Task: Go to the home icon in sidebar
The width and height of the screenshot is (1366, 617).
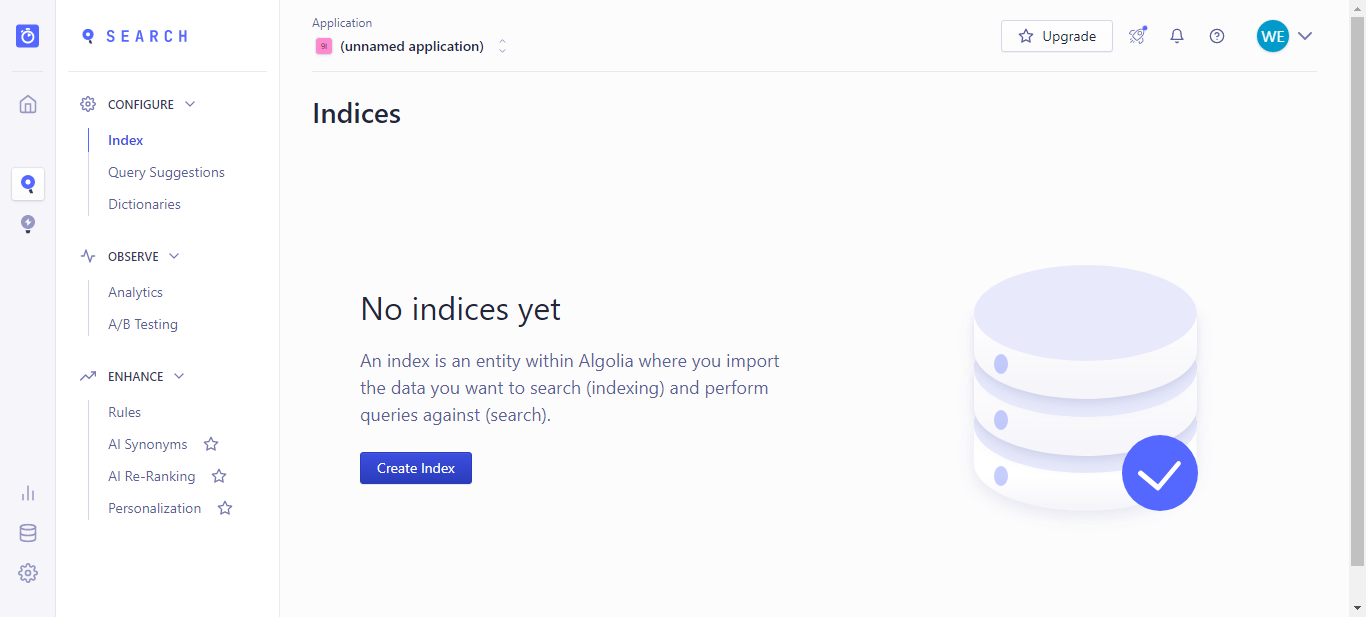Action: [28, 104]
